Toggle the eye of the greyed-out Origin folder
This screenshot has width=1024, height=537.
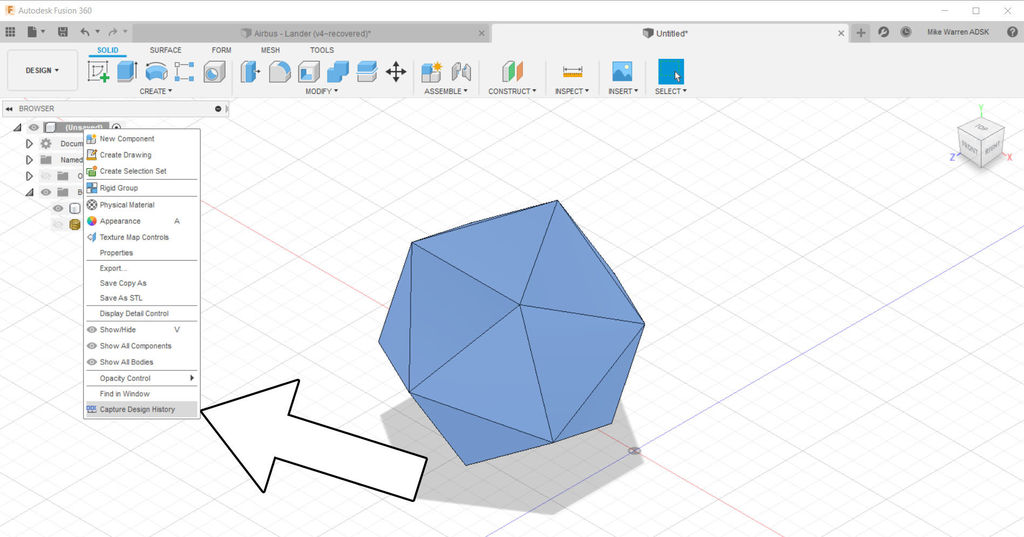(x=46, y=176)
